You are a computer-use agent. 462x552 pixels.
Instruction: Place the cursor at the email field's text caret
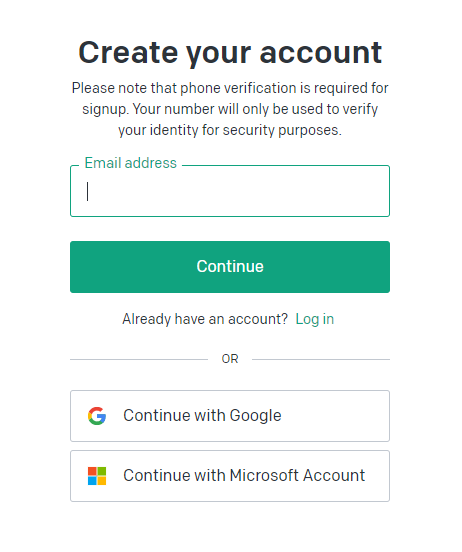(87, 192)
